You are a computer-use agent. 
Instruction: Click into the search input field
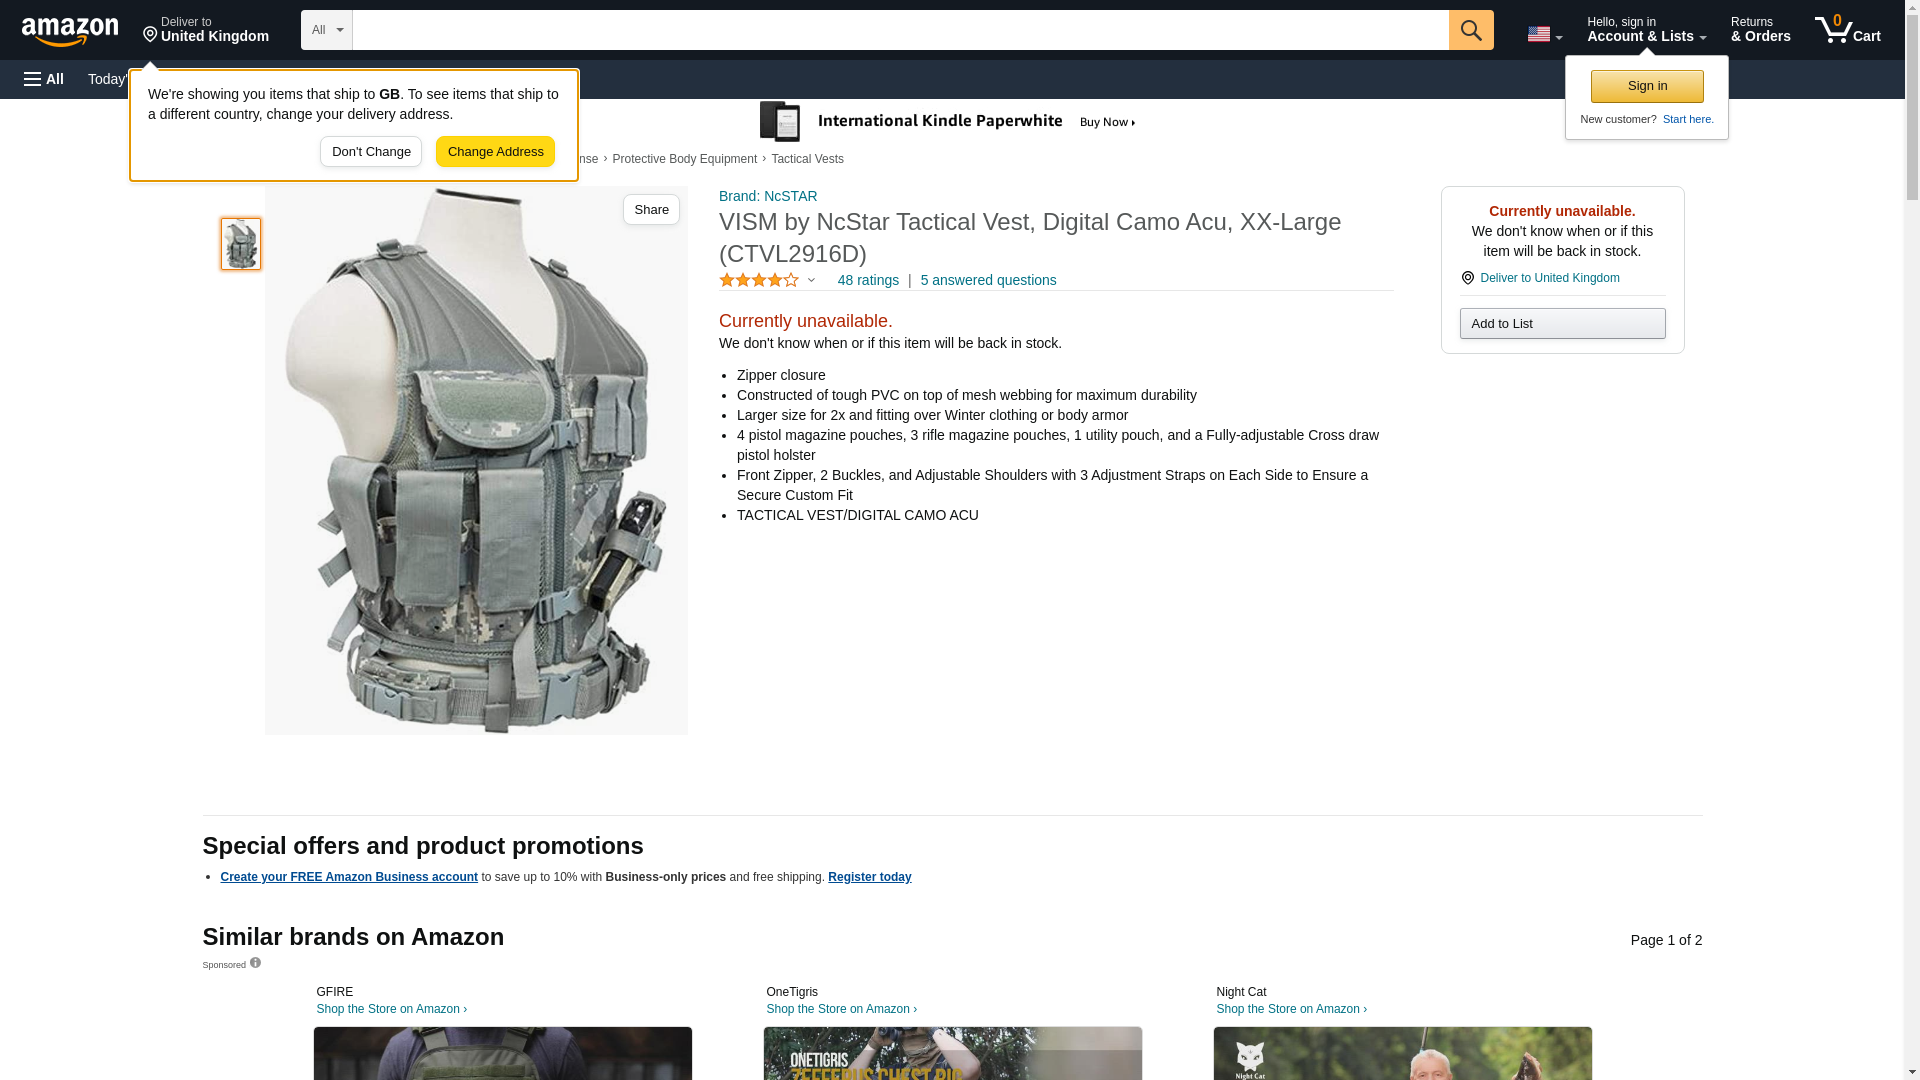coord(900,30)
